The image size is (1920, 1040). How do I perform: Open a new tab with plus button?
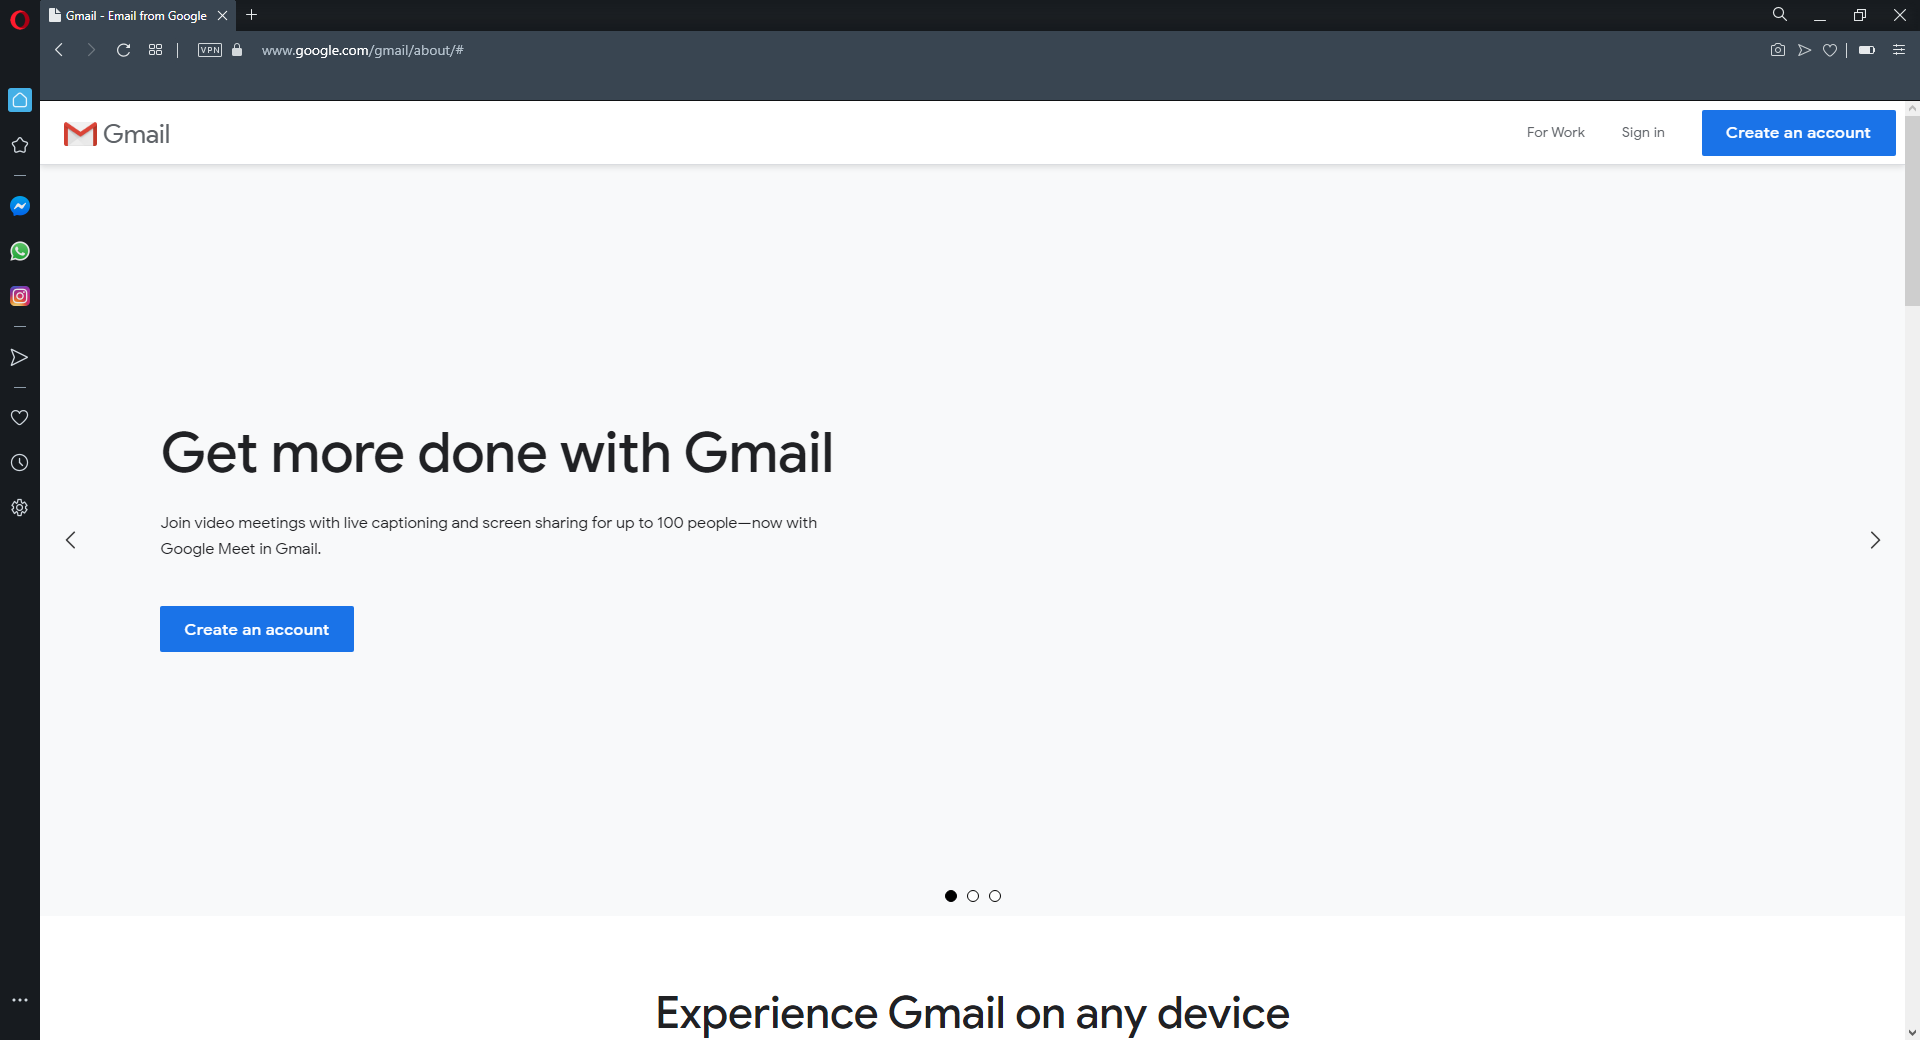(252, 15)
